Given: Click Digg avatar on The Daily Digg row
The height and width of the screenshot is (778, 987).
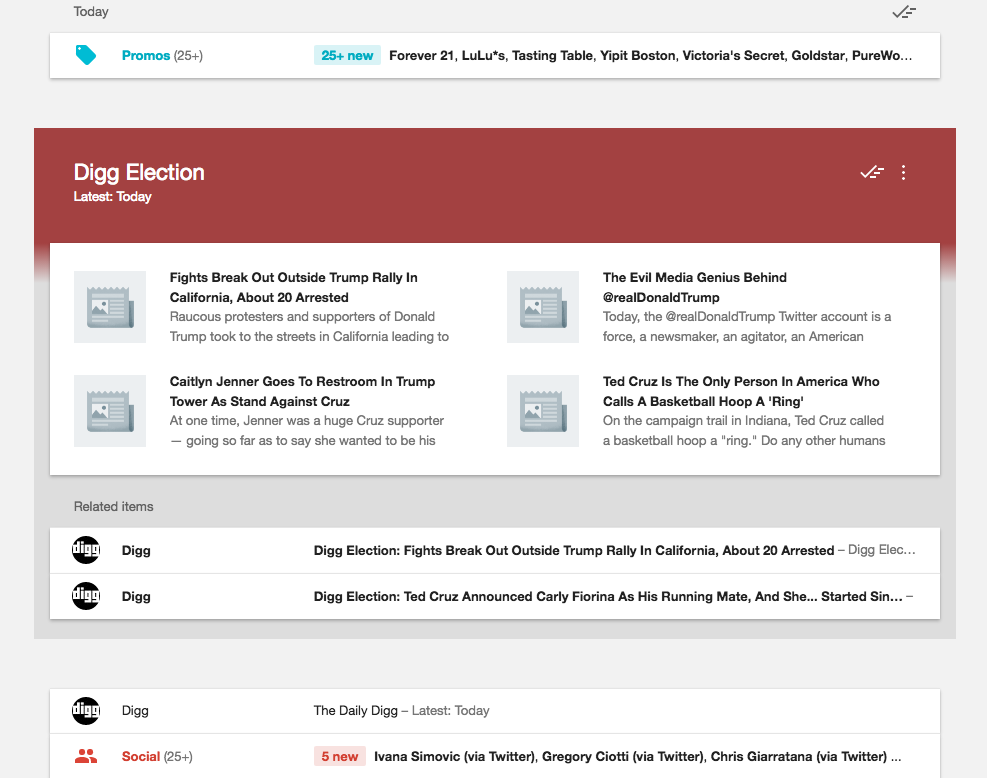Looking at the screenshot, I should pyautogui.click(x=86, y=711).
